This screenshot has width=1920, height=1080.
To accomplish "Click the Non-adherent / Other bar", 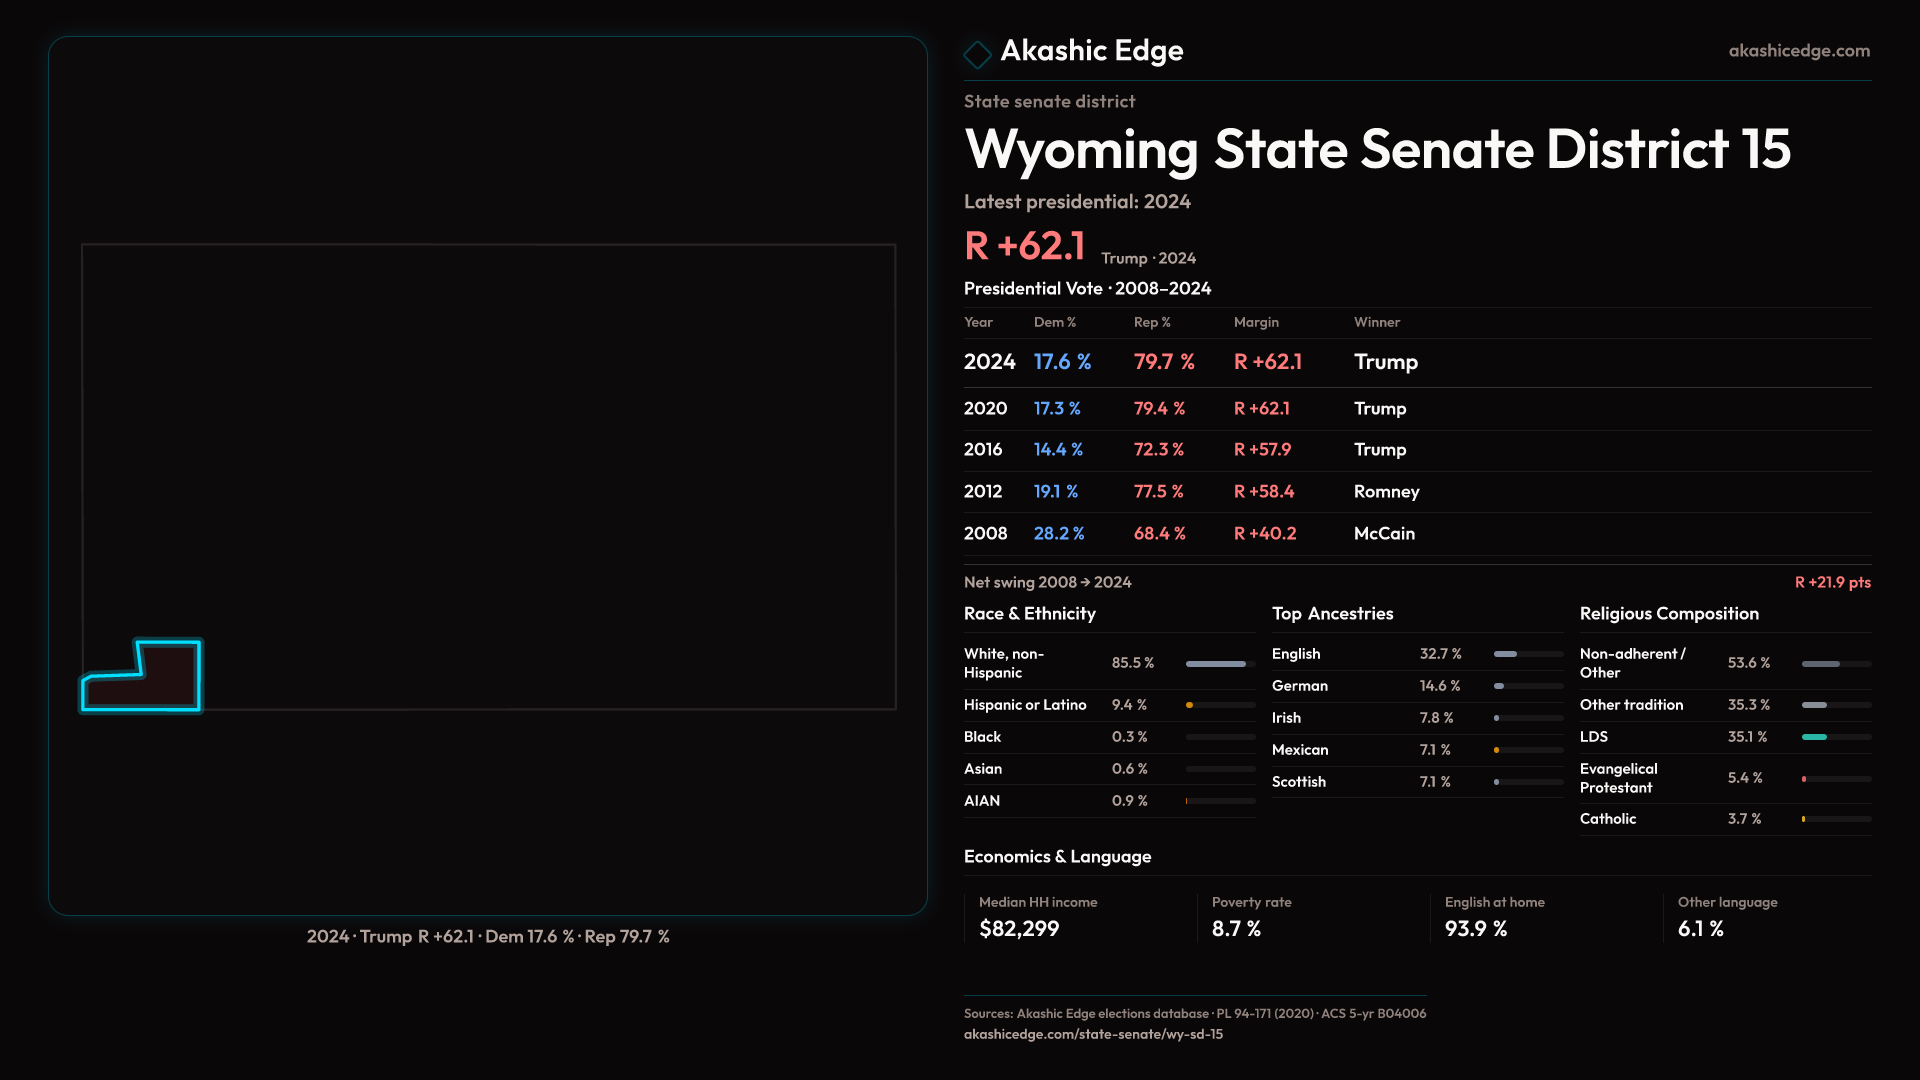I will pos(1835,664).
